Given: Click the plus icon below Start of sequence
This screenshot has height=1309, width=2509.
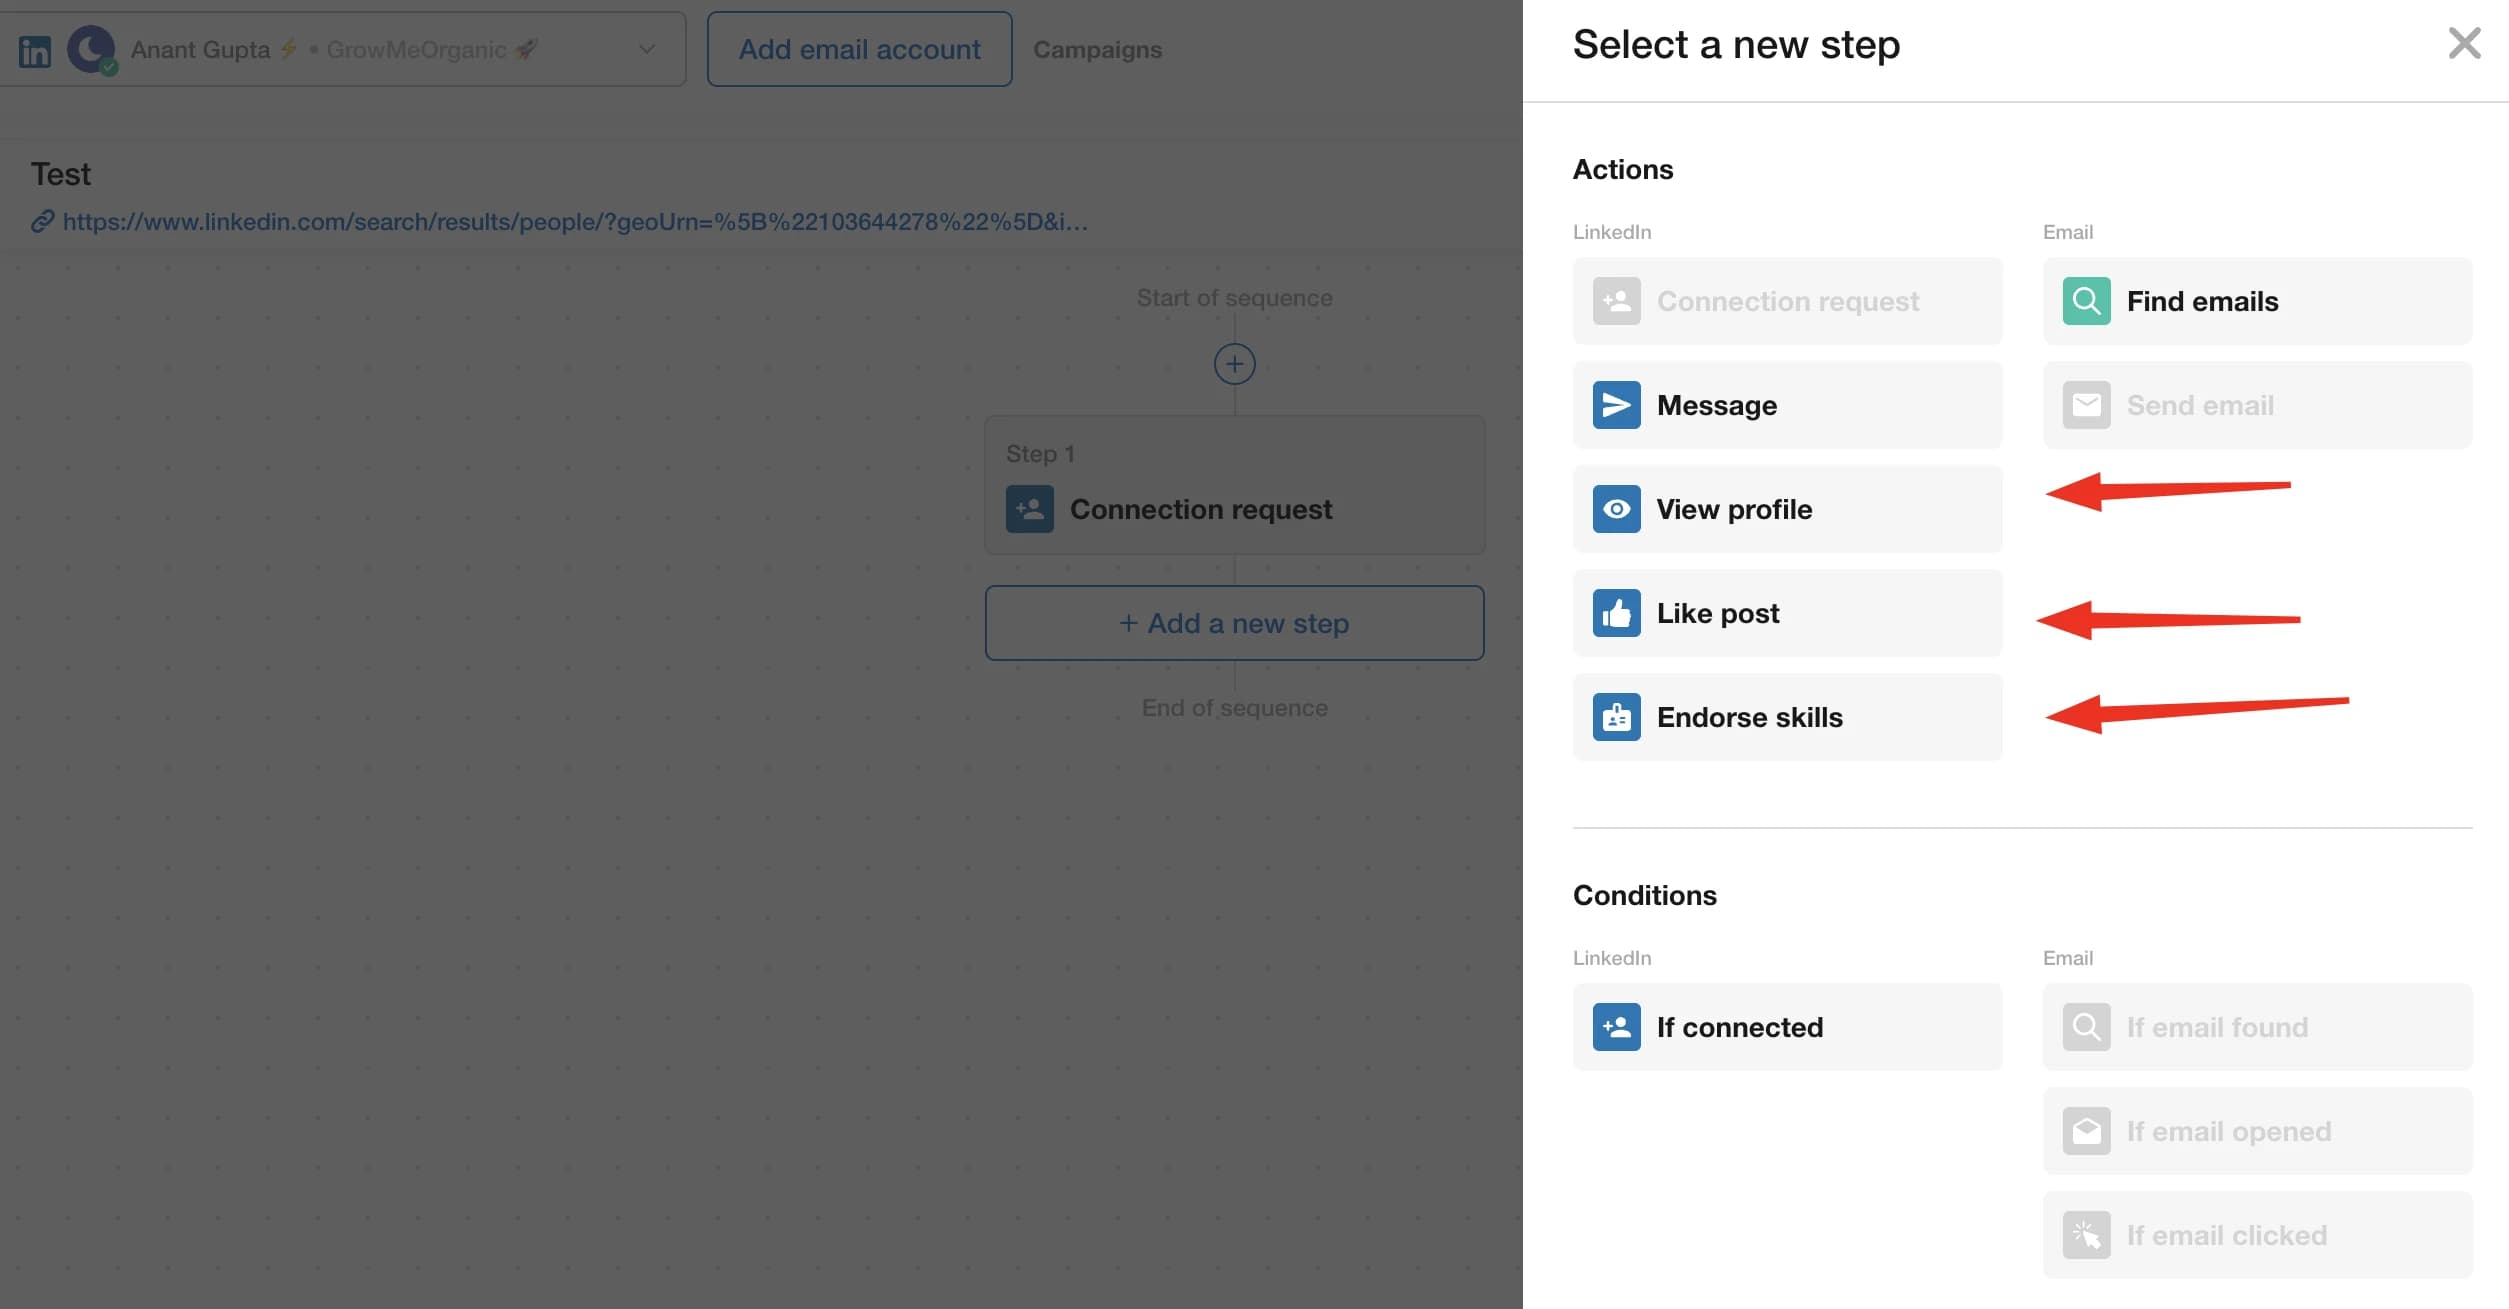Looking at the screenshot, I should point(1234,364).
